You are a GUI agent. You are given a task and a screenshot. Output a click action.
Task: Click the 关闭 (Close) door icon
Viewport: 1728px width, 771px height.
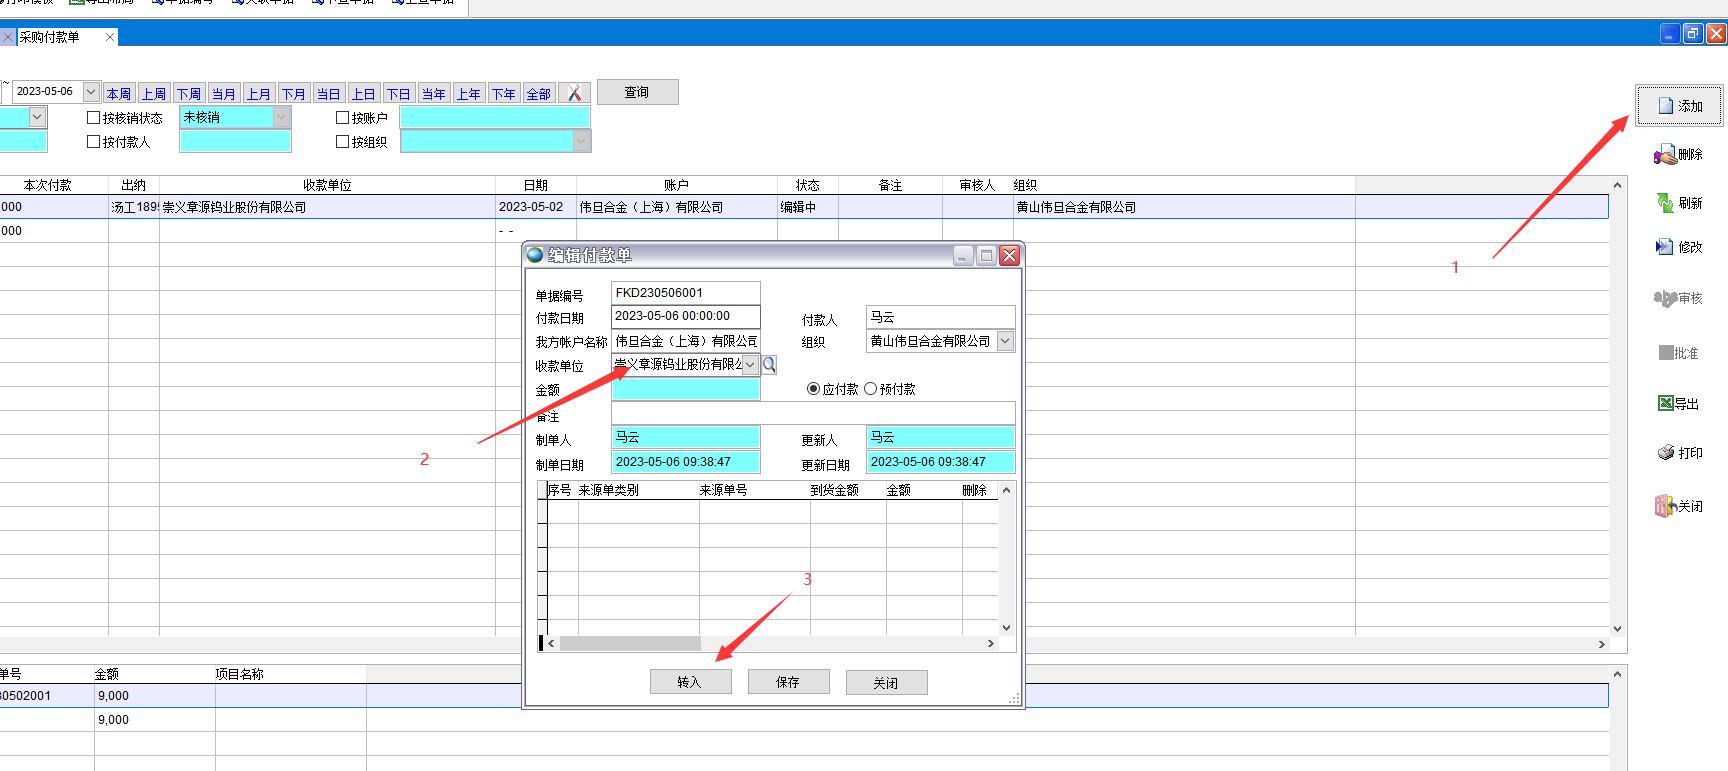click(x=1665, y=506)
